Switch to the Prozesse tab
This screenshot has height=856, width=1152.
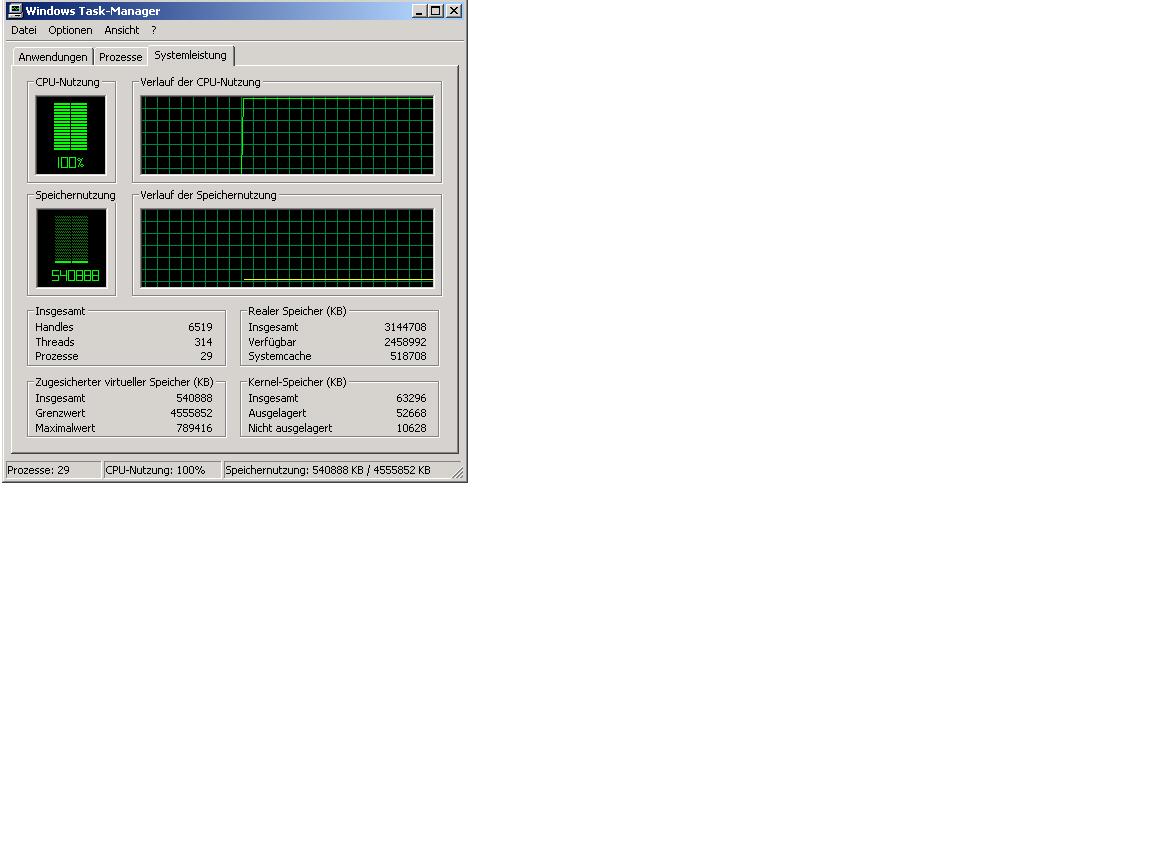(x=120, y=57)
